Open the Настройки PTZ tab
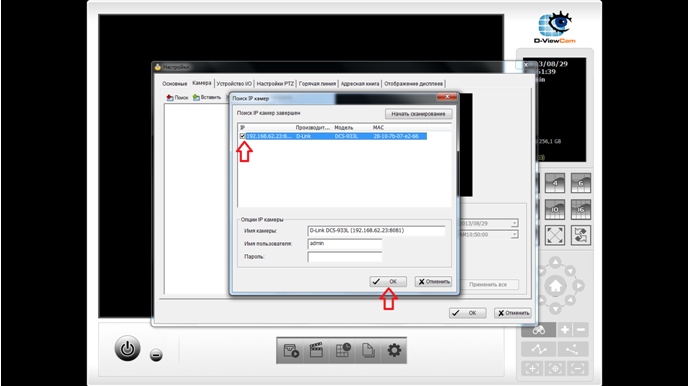Image resolution: width=688 pixels, height=386 pixels. (275, 83)
